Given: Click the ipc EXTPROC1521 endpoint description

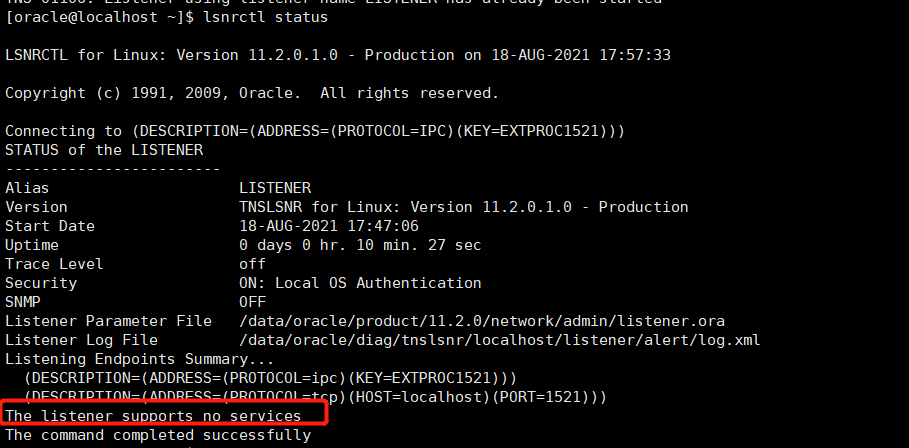Looking at the screenshot, I should 270,377.
